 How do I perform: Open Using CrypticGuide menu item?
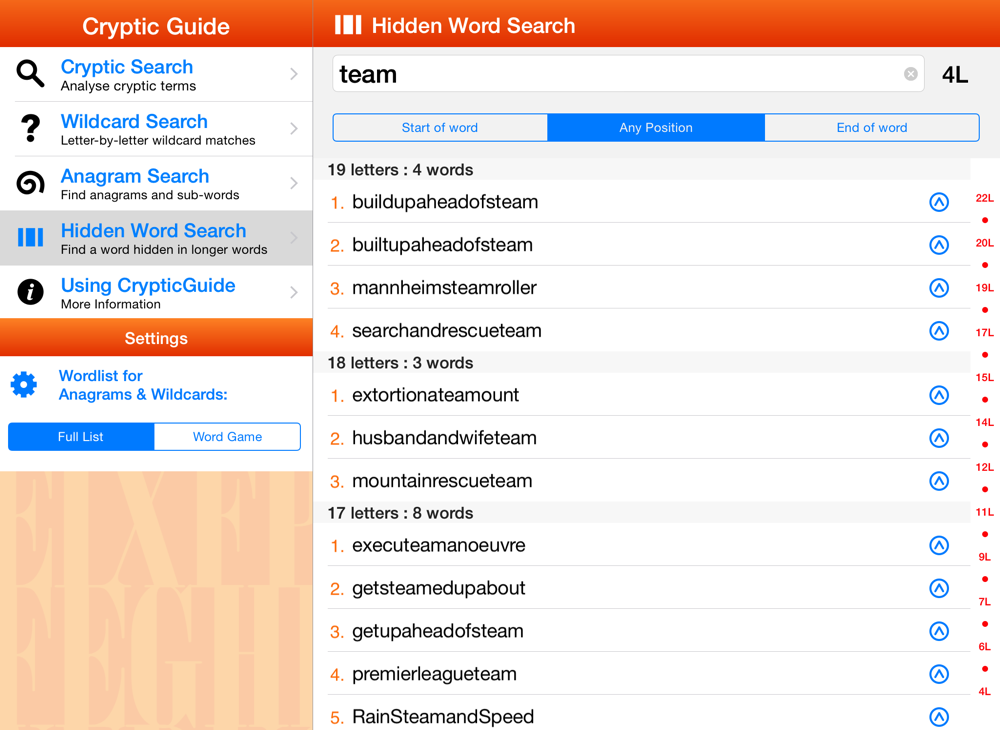coord(156,292)
